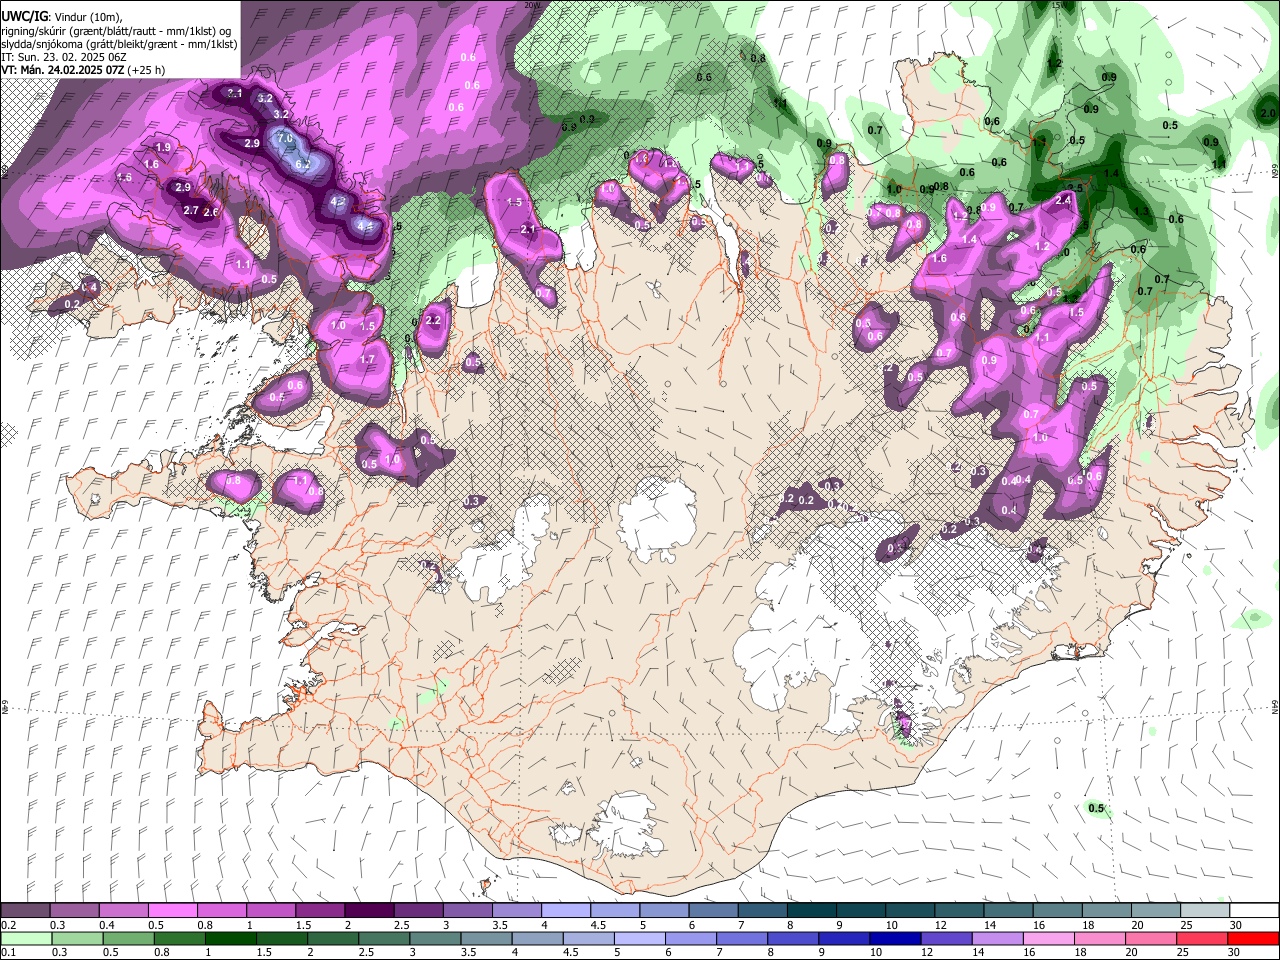
Task: Pick the bright pink 0.5 swatch in snow scale
Action: point(172,911)
